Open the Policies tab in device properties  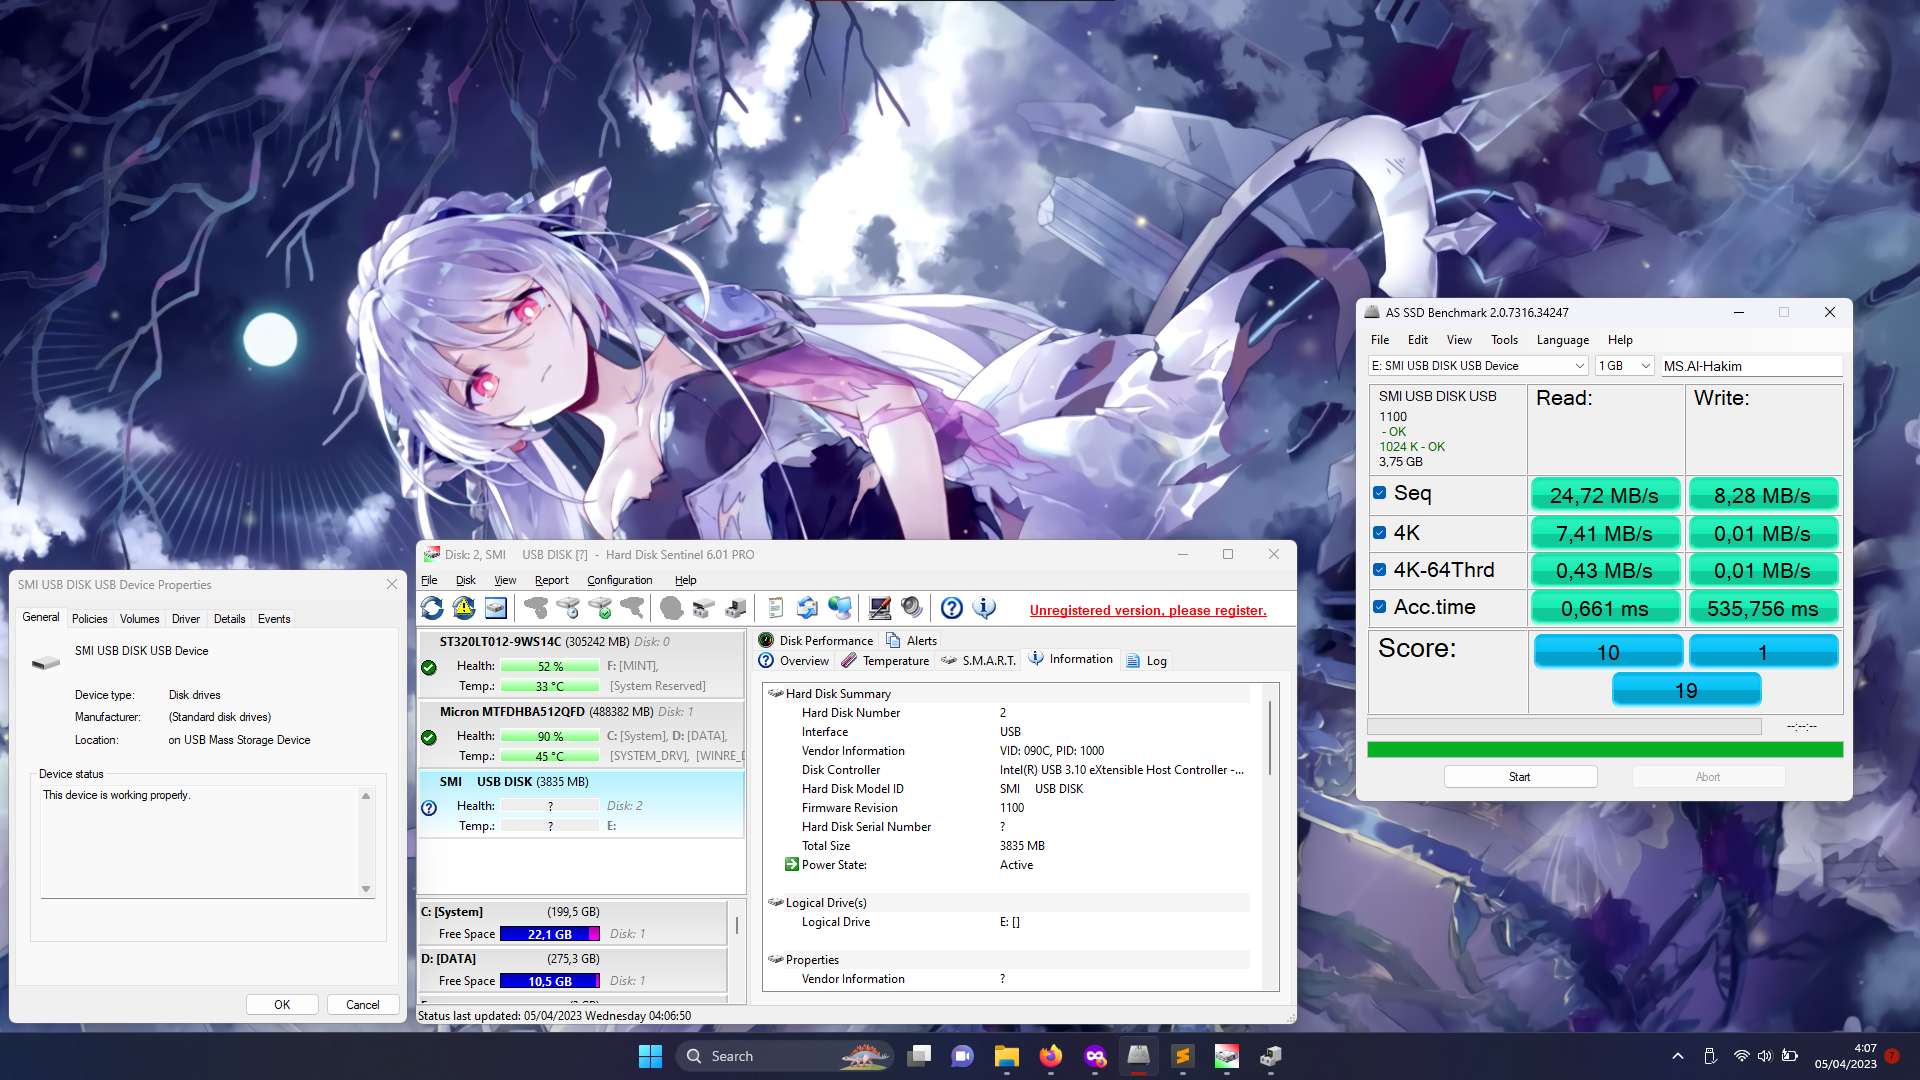(x=89, y=619)
